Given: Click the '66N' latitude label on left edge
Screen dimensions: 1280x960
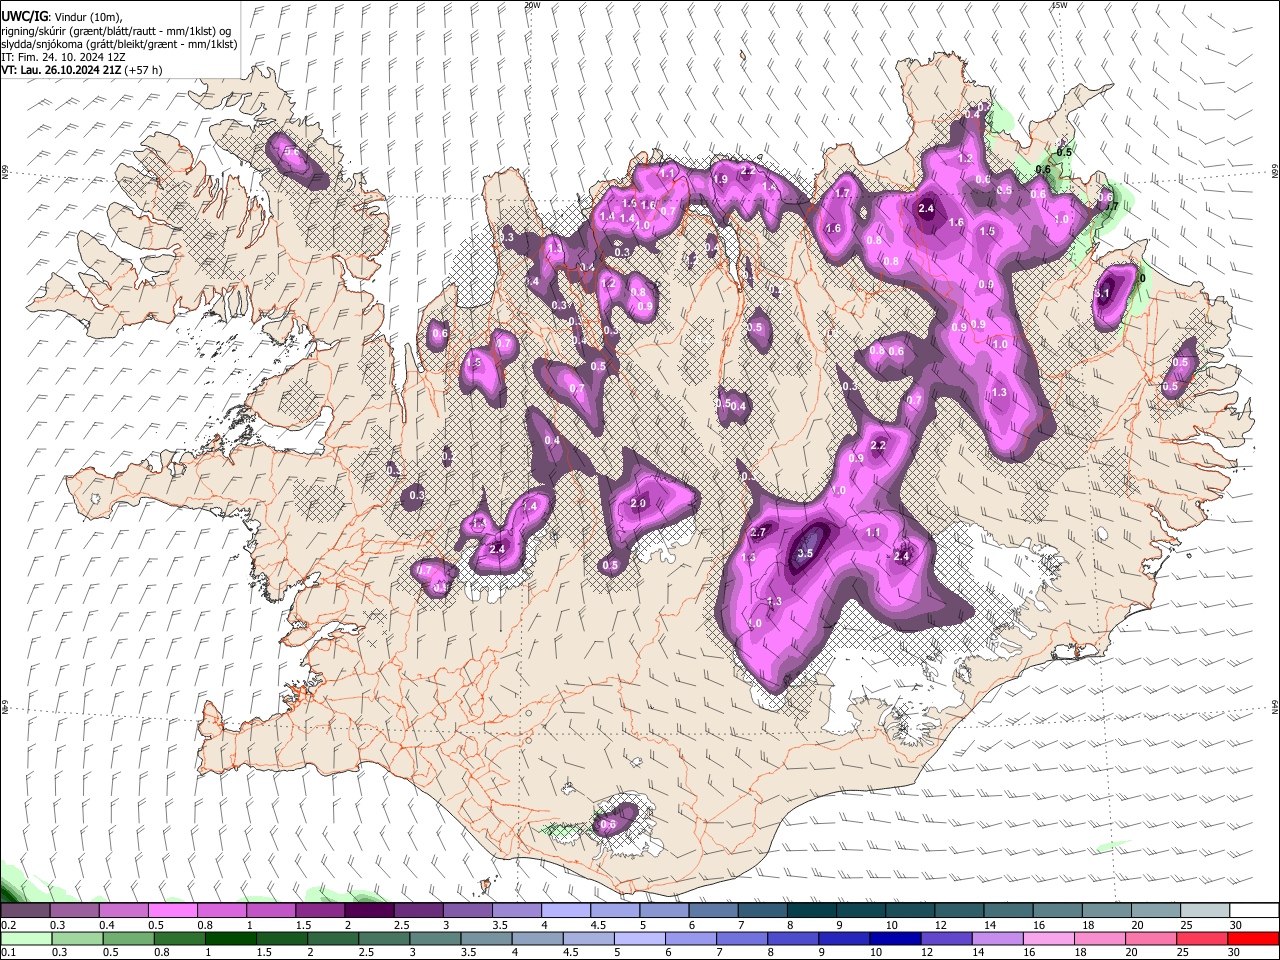Looking at the screenshot, I should click(x=5, y=172).
